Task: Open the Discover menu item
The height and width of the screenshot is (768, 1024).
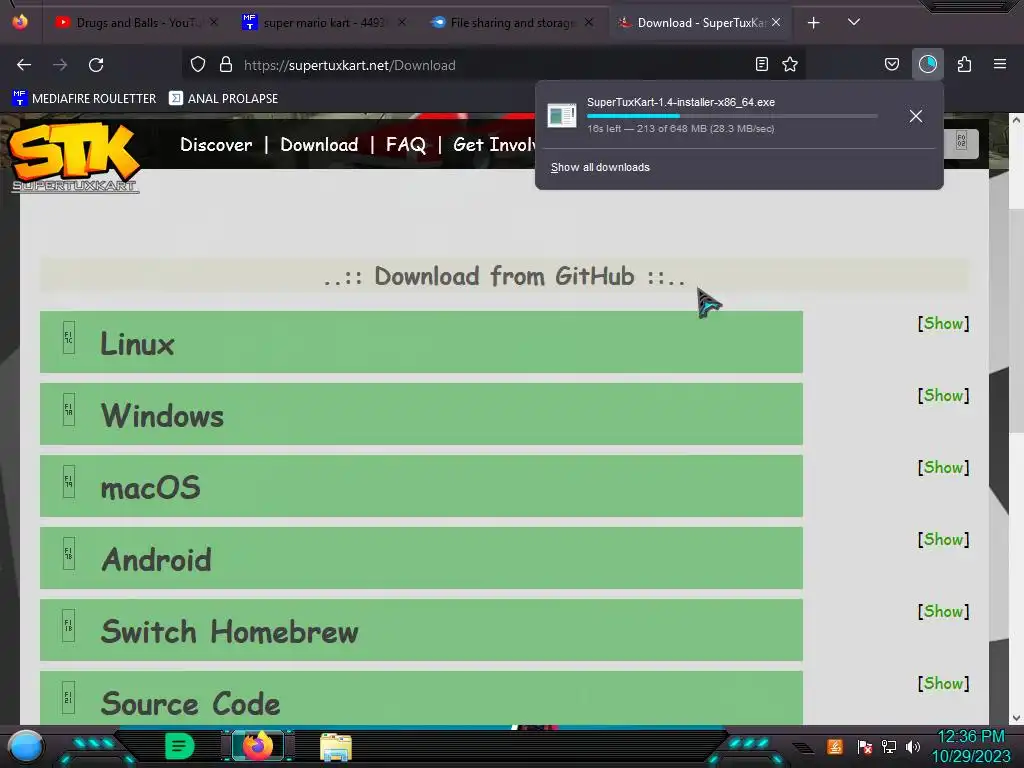Action: coord(216,144)
